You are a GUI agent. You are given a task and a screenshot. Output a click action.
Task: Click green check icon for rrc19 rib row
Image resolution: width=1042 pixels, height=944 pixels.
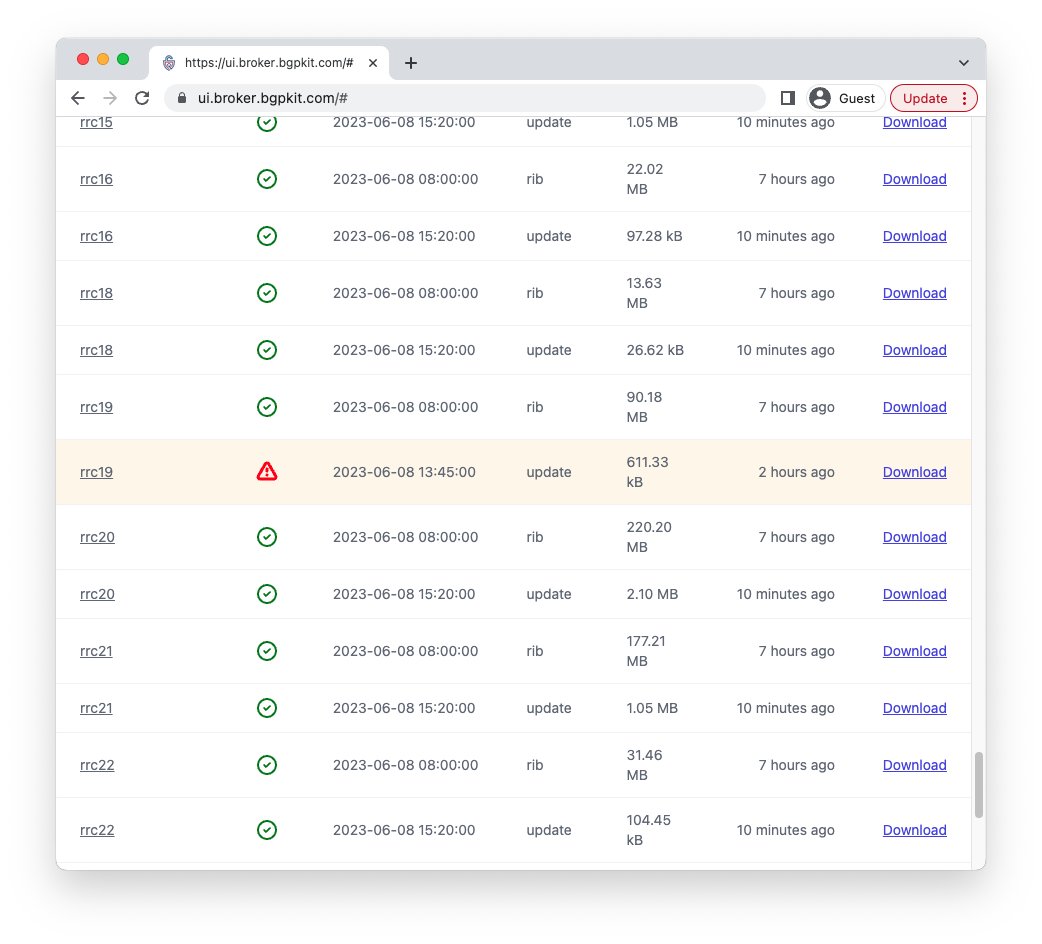click(267, 407)
